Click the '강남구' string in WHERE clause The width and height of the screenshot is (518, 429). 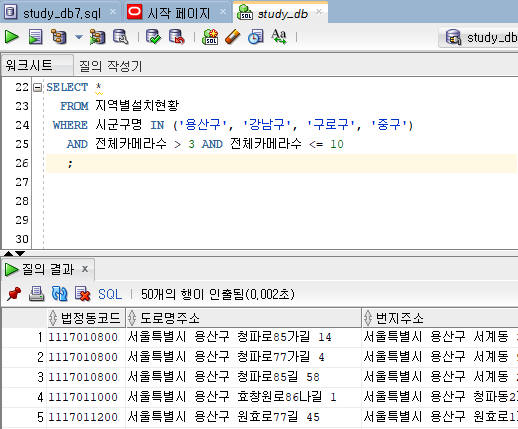(267, 125)
